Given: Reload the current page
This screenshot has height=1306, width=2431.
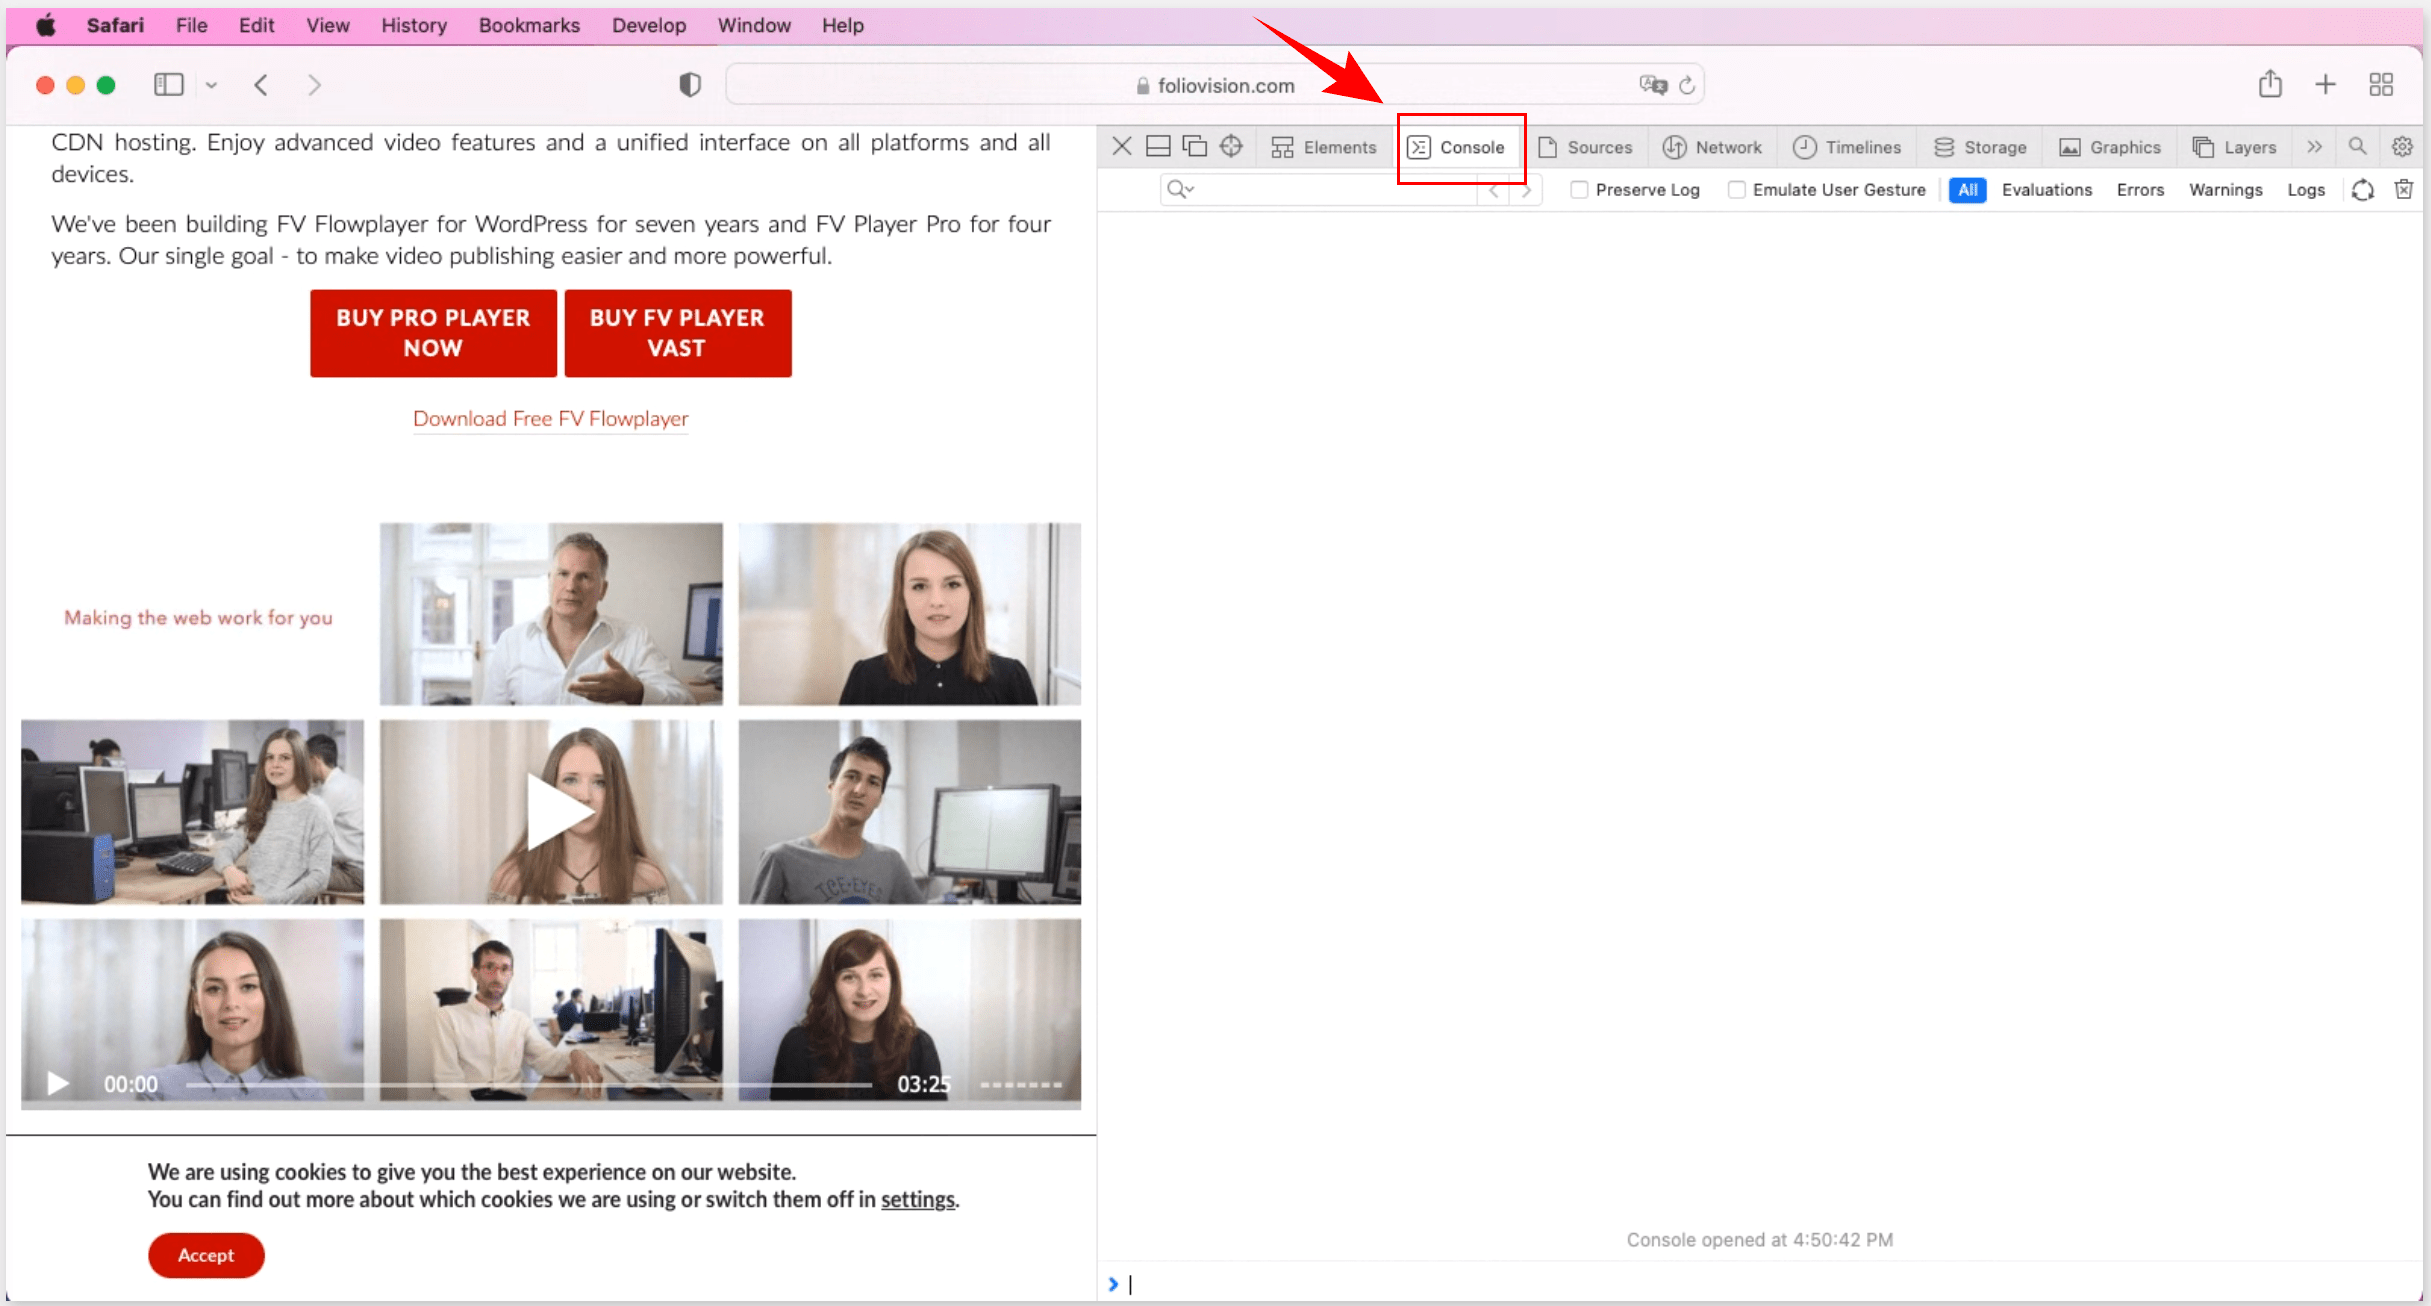Looking at the screenshot, I should click(1687, 85).
